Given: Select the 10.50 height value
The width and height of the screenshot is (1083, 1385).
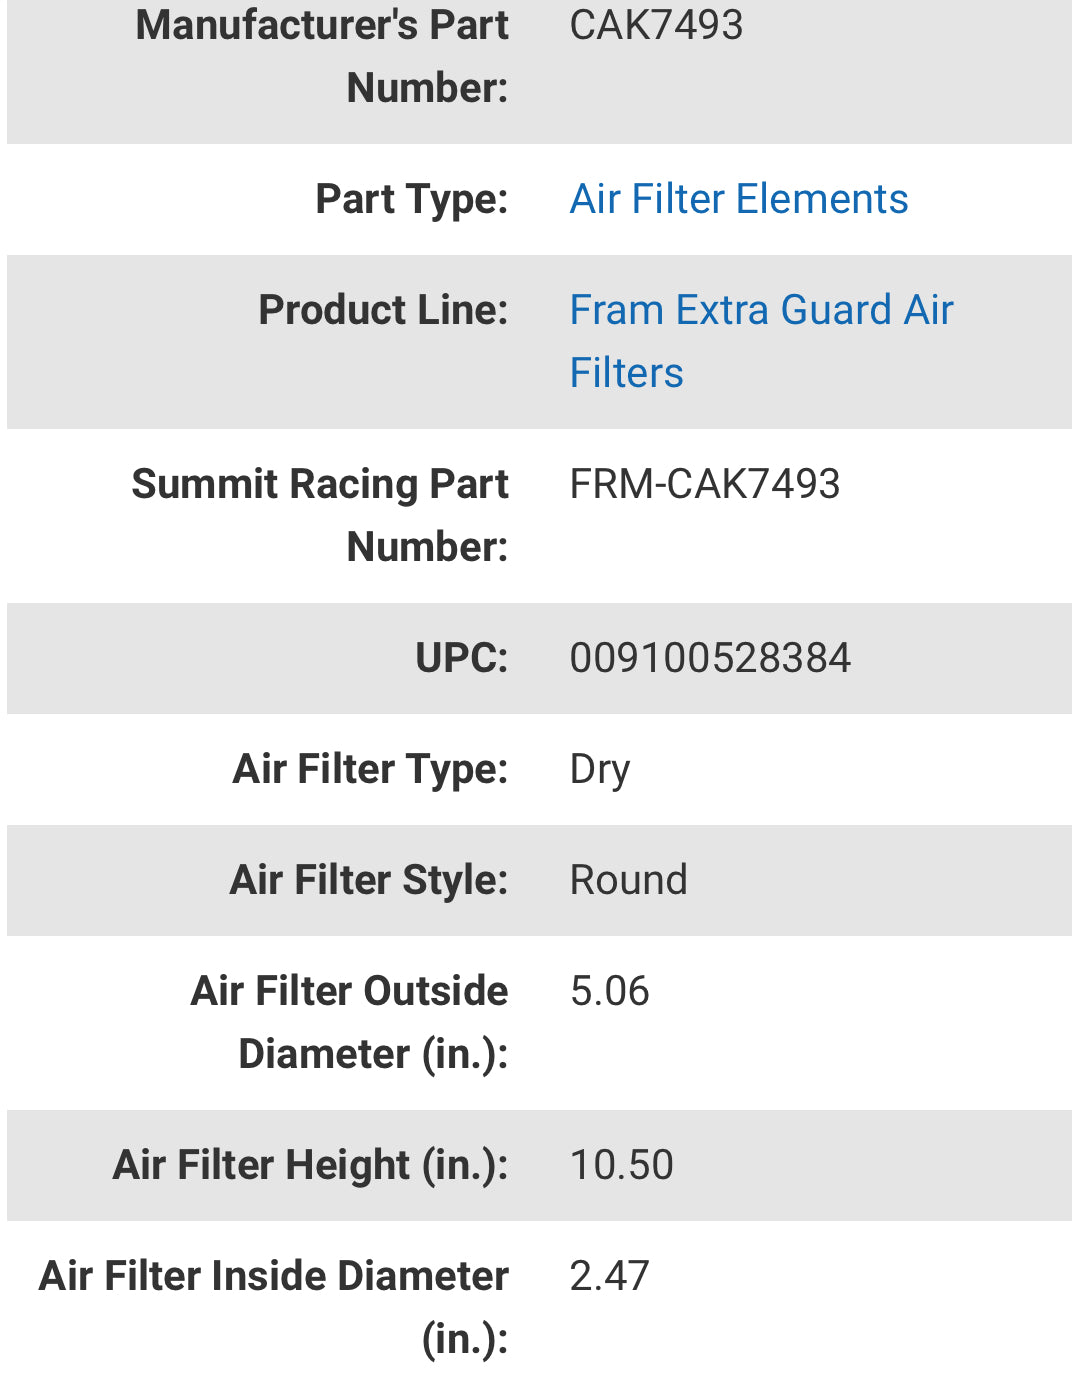Looking at the screenshot, I should (x=621, y=1165).
